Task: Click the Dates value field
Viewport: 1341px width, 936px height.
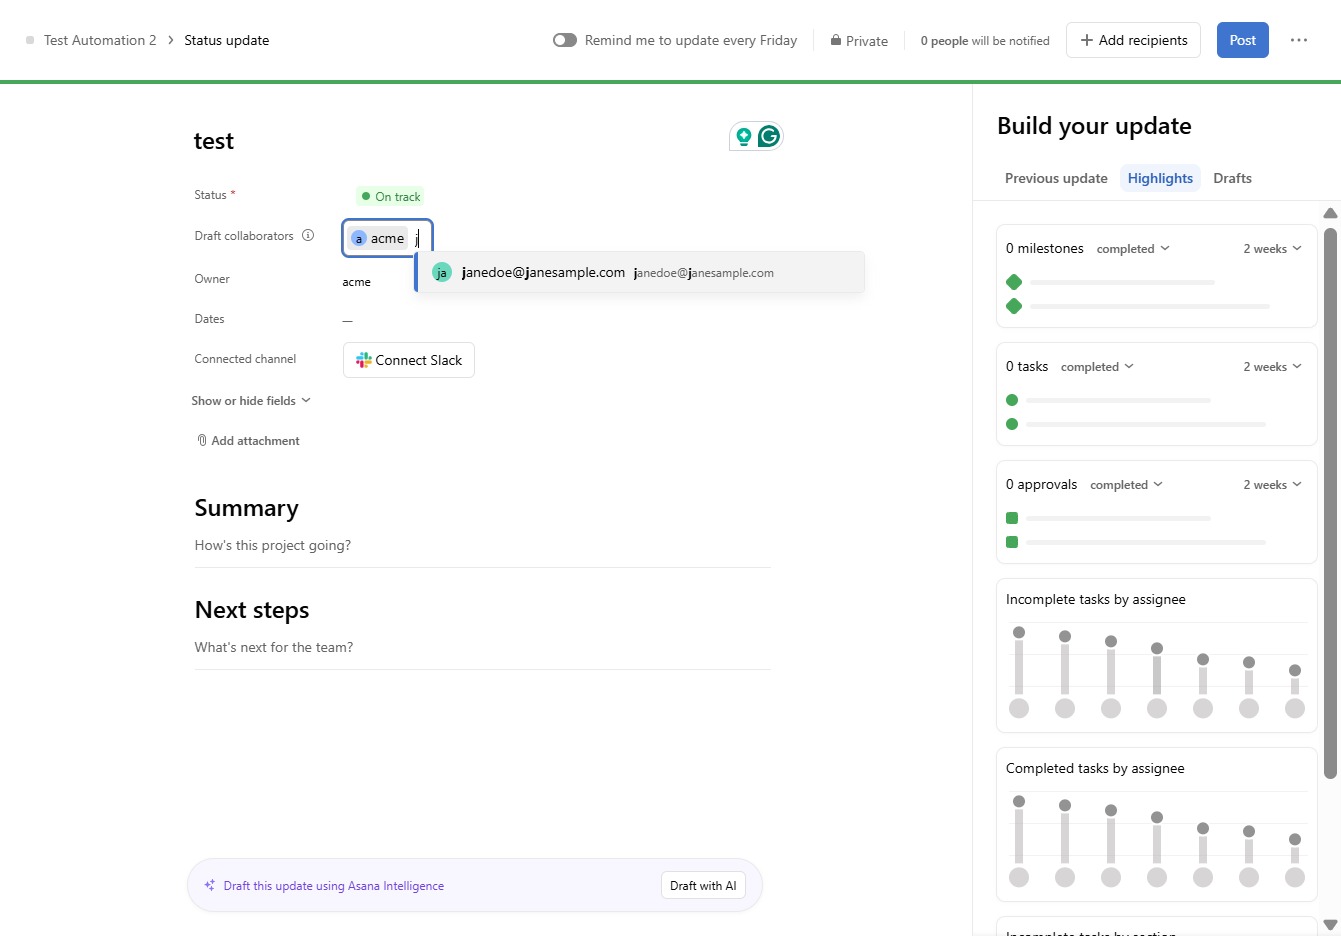Action: point(347,320)
